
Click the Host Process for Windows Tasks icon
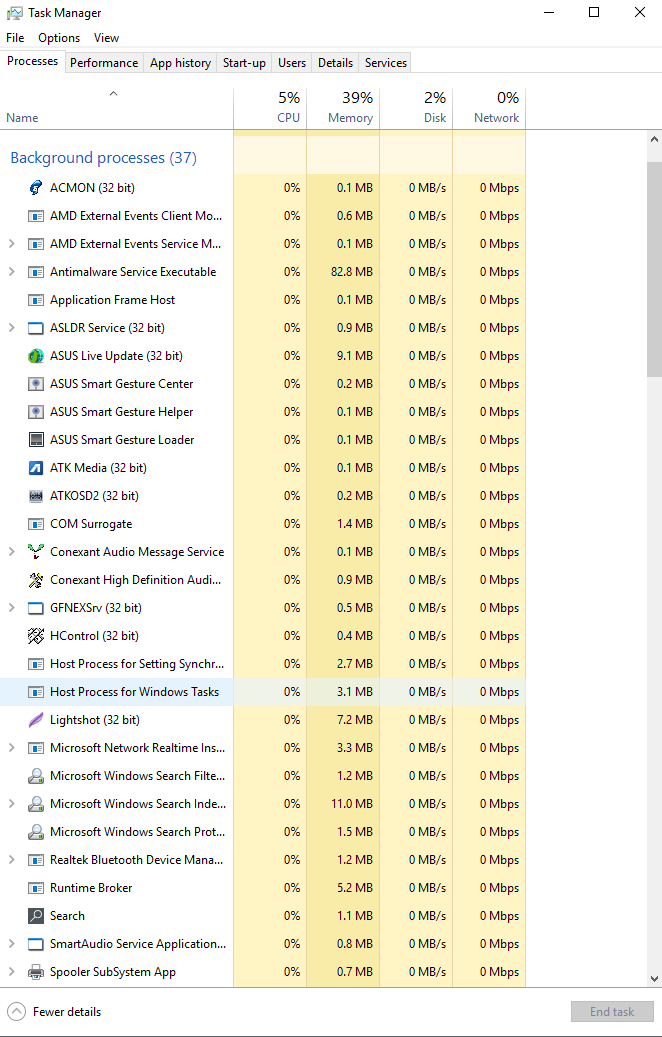pyautogui.click(x=36, y=692)
